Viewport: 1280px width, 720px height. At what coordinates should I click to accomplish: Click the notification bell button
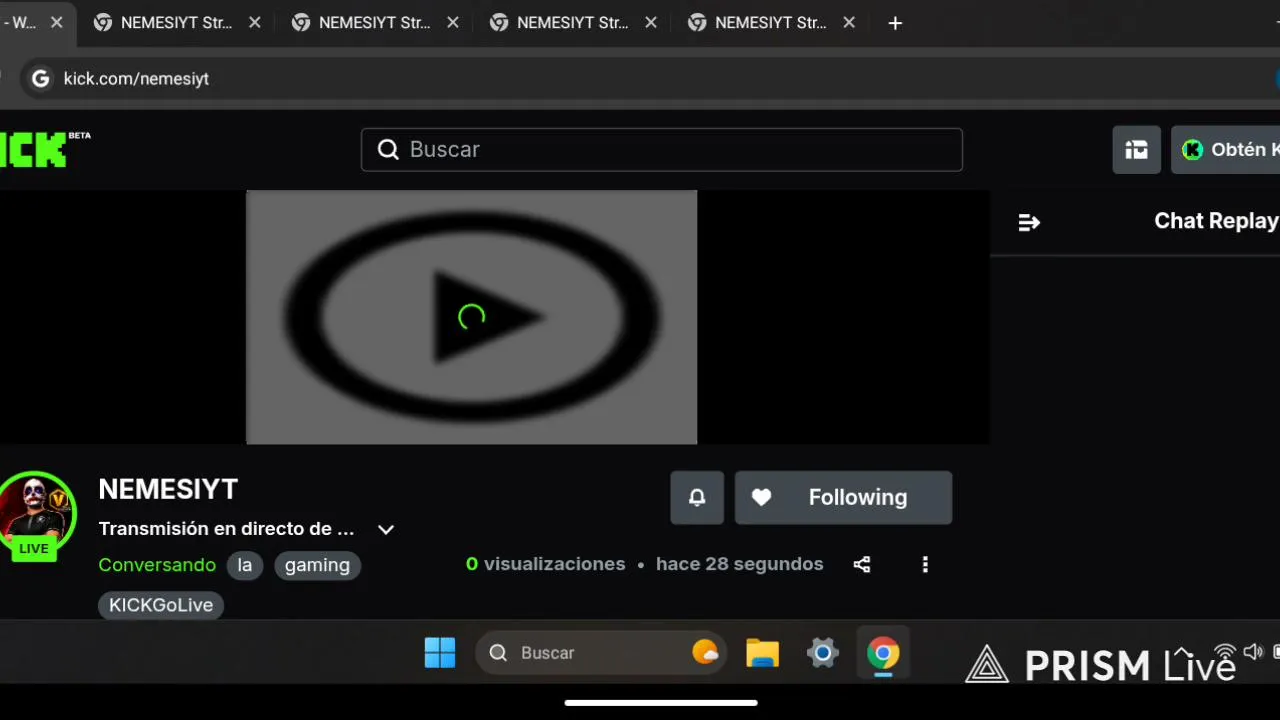697,497
